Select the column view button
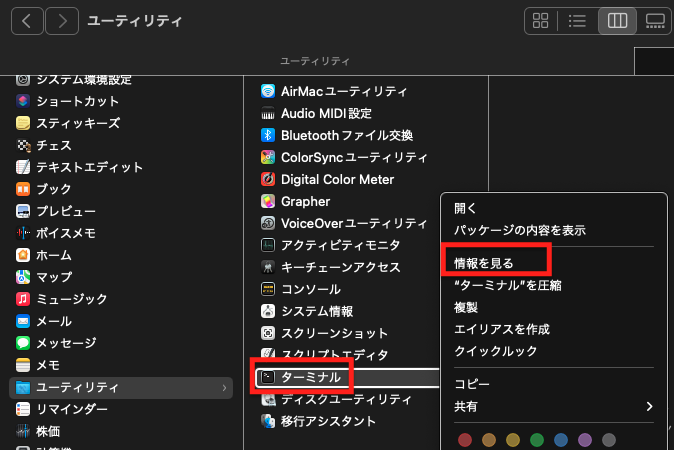Viewport: 674px width, 450px height. 617,20
